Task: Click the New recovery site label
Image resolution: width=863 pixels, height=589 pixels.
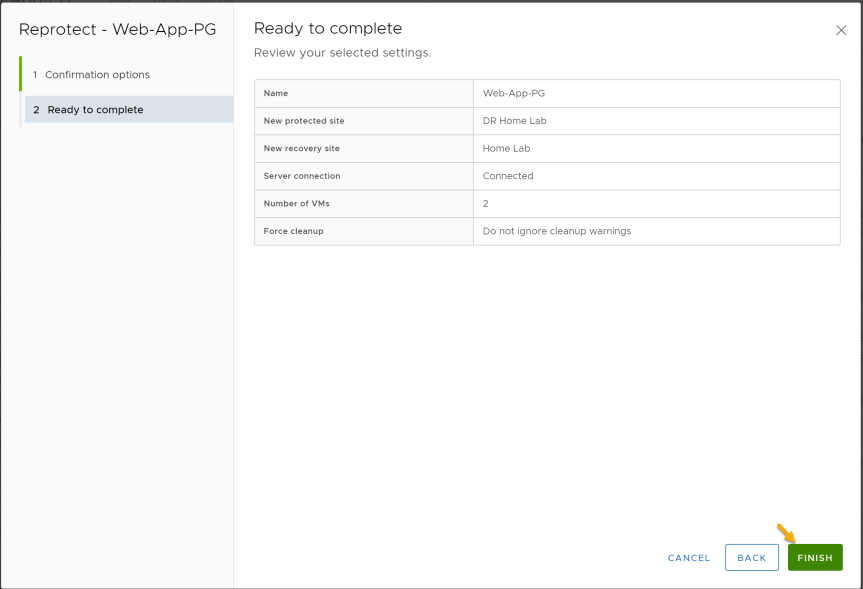Action: click(302, 148)
